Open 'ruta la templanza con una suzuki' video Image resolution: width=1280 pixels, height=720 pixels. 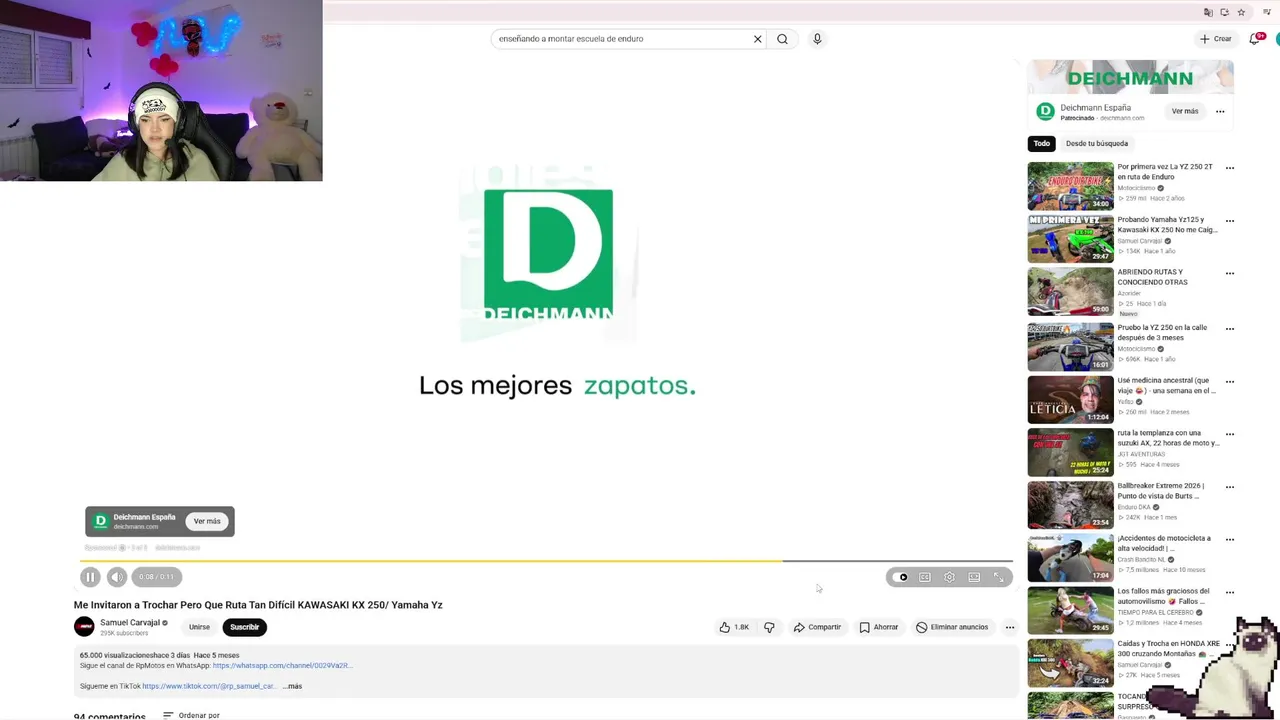pos(1070,452)
